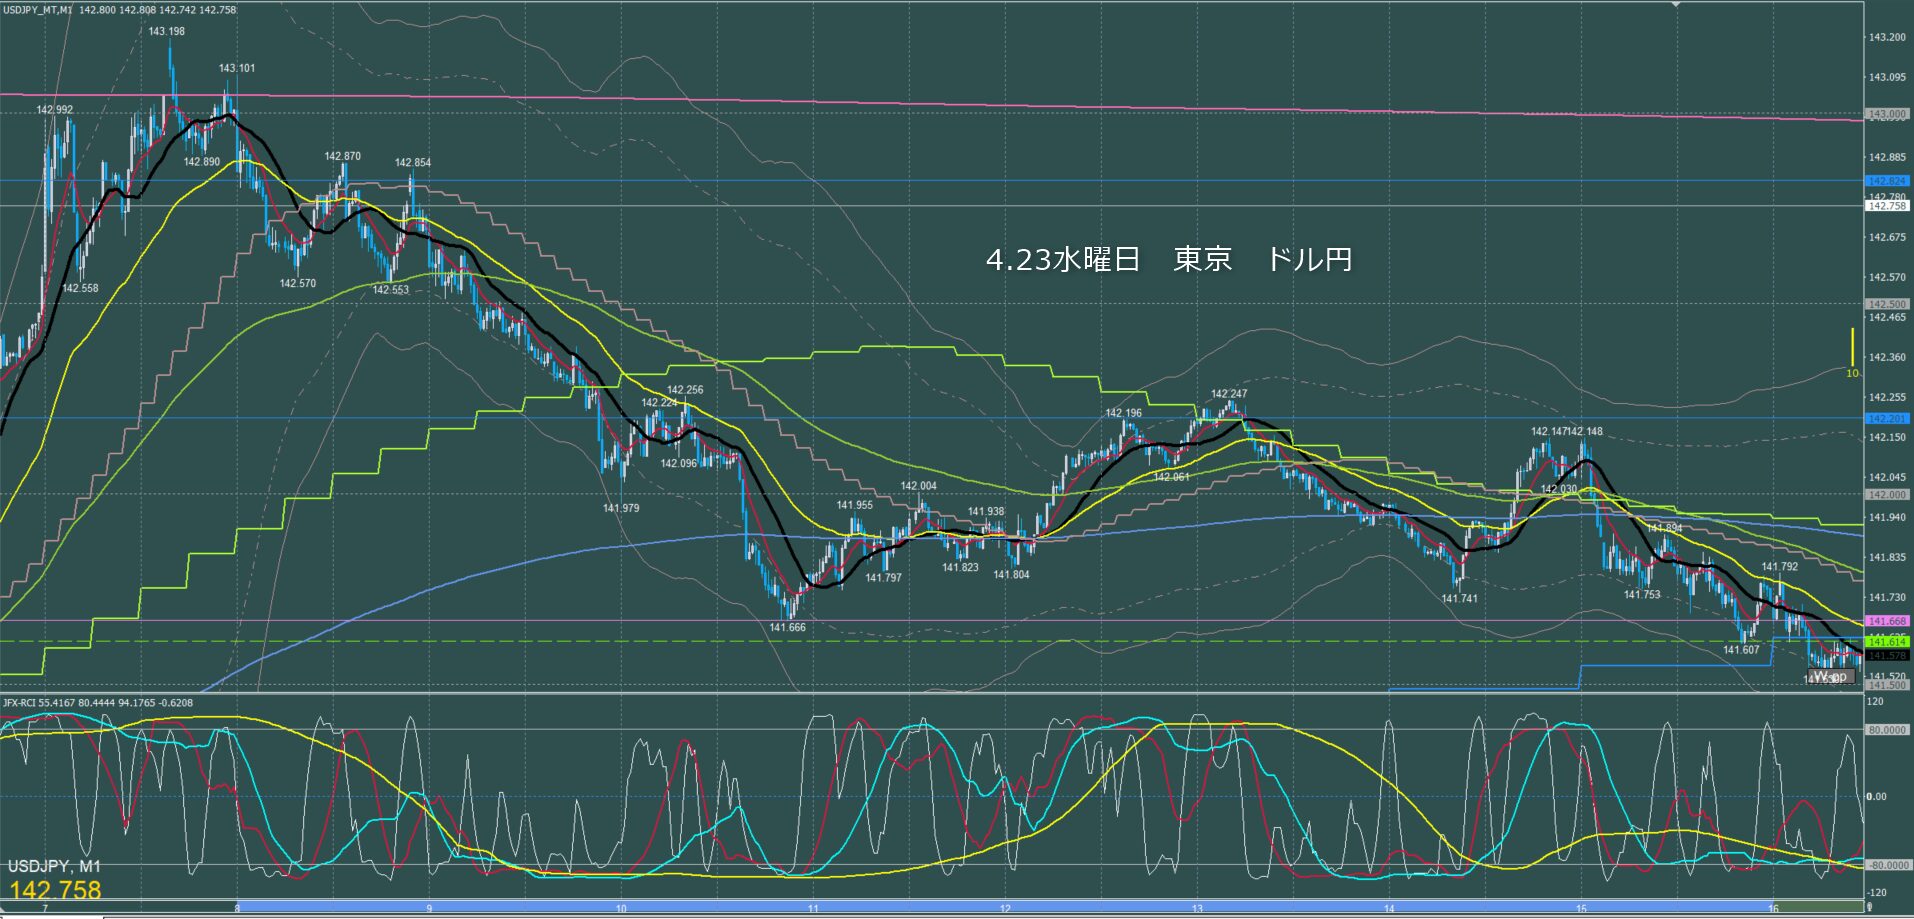The height and width of the screenshot is (919, 1914).
Task: Click the 142.890 low label
Action: pos(202,162)
